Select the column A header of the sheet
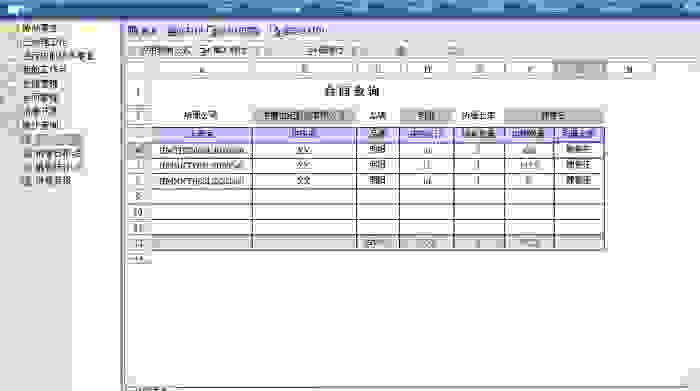Viewport: 700px width, 391px height. click(202, 69)
